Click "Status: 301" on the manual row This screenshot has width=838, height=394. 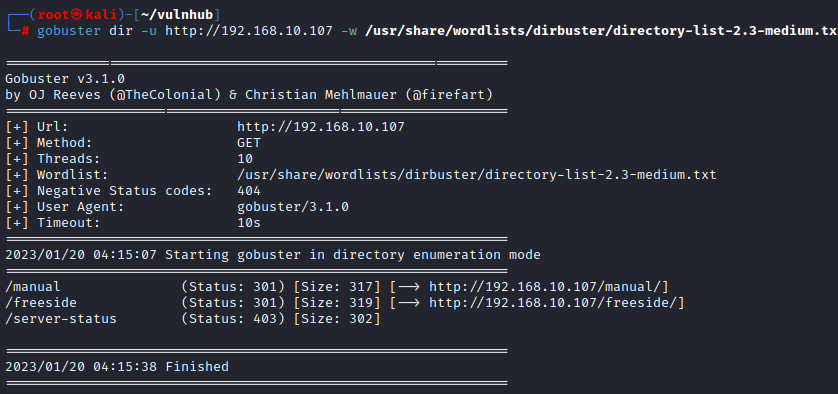tap(233, 287)
